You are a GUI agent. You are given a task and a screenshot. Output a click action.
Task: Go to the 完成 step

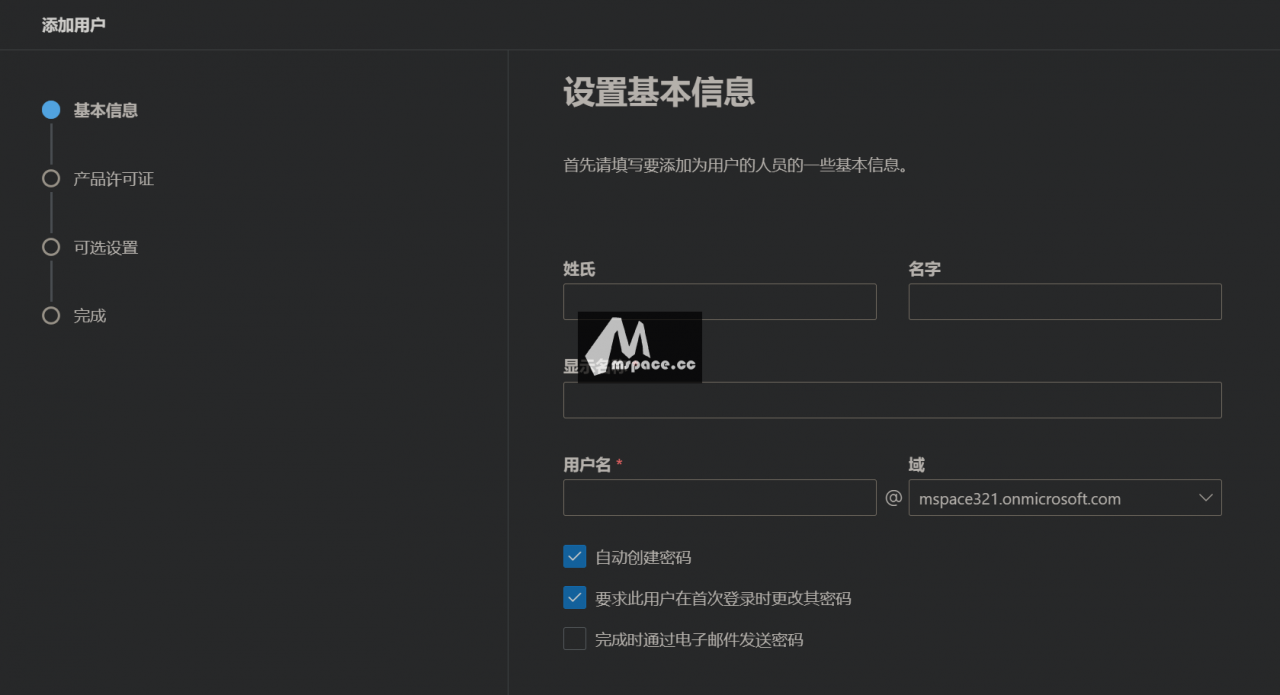click(x=74, y=315)
